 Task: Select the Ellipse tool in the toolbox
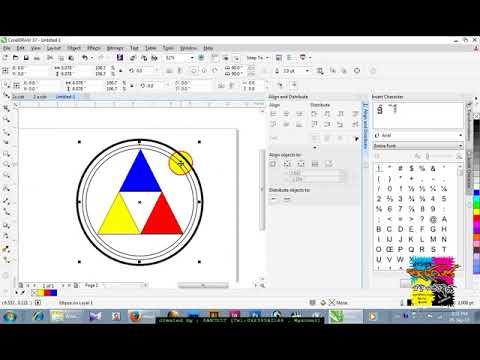coord(6,164)
